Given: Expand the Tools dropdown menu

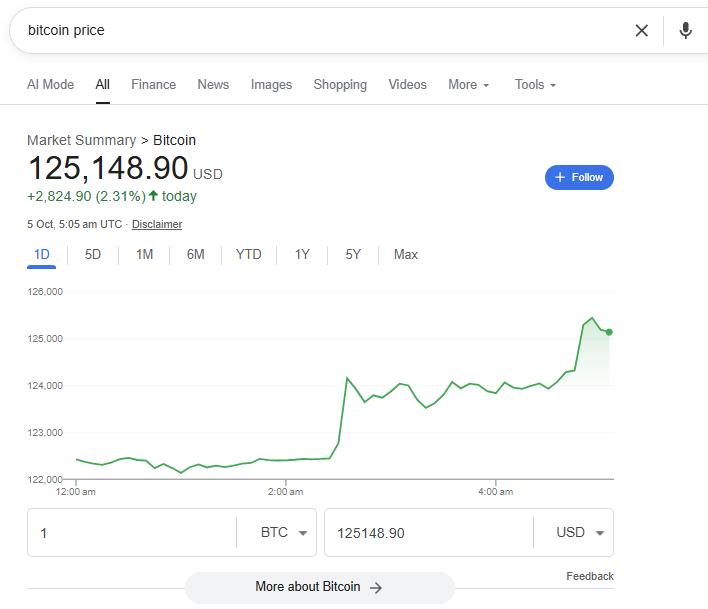Looking at the screenshot, I should pyautogui.click(x=536, y=84).
